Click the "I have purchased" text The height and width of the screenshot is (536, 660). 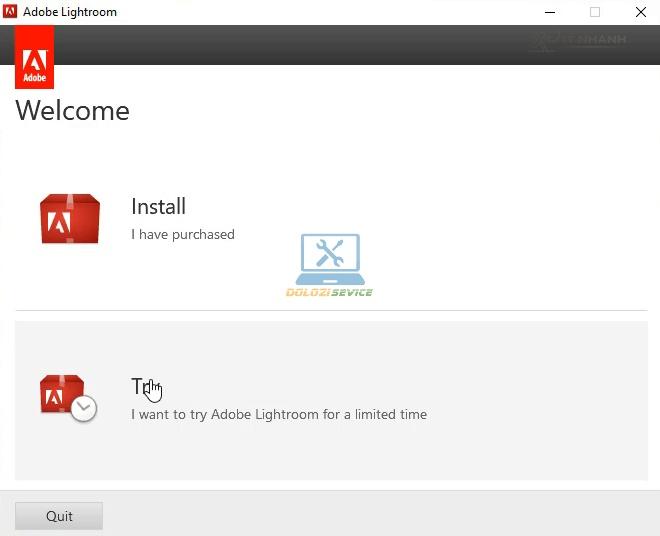183,234
